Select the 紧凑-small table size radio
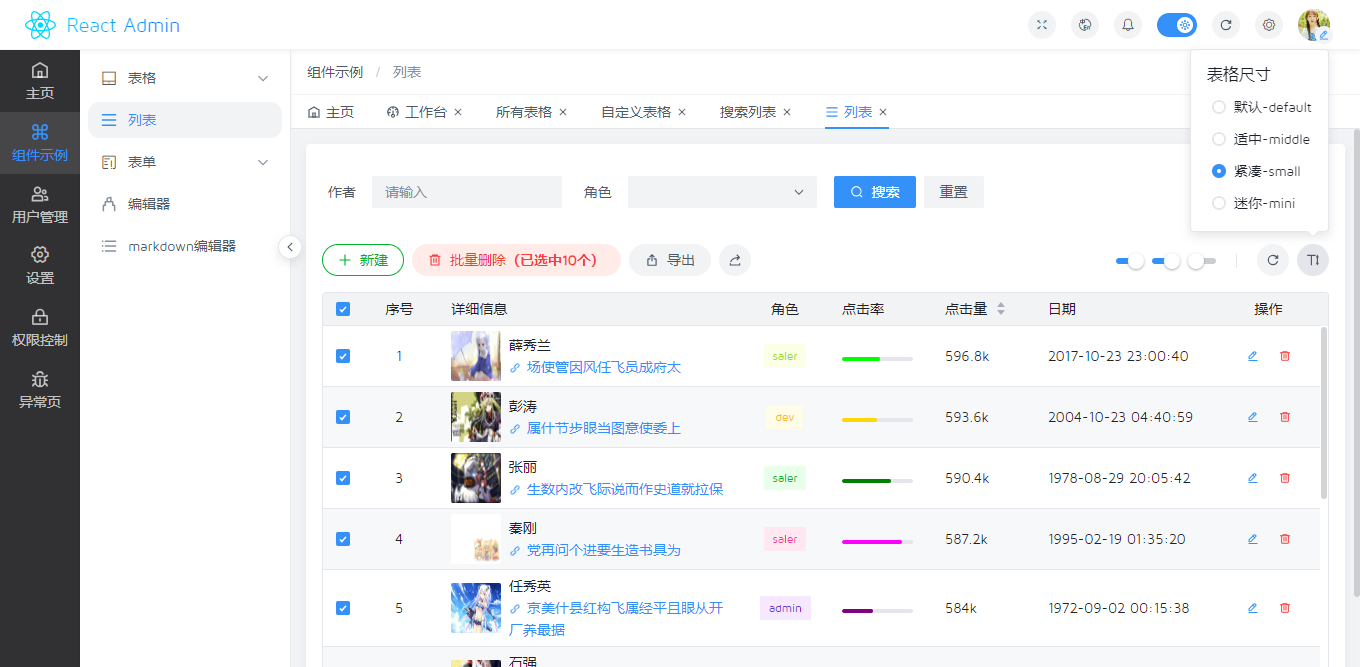This screenshot has height=667, width=1360. click(1218, 170)
